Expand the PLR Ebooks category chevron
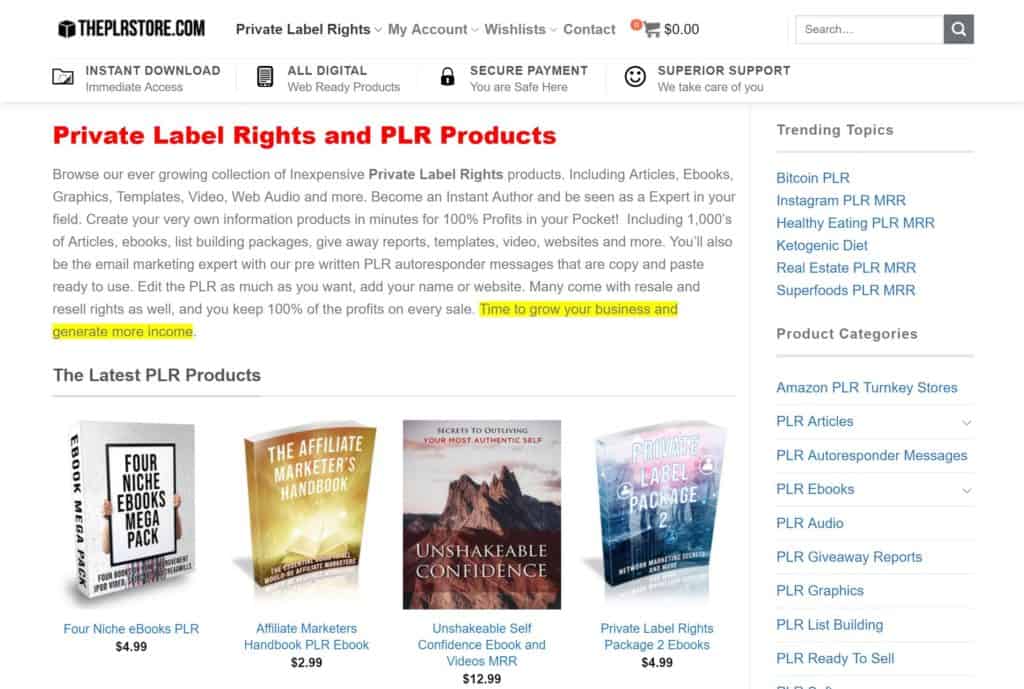The width and height of the screenshot is (1024, 689). 966,490
